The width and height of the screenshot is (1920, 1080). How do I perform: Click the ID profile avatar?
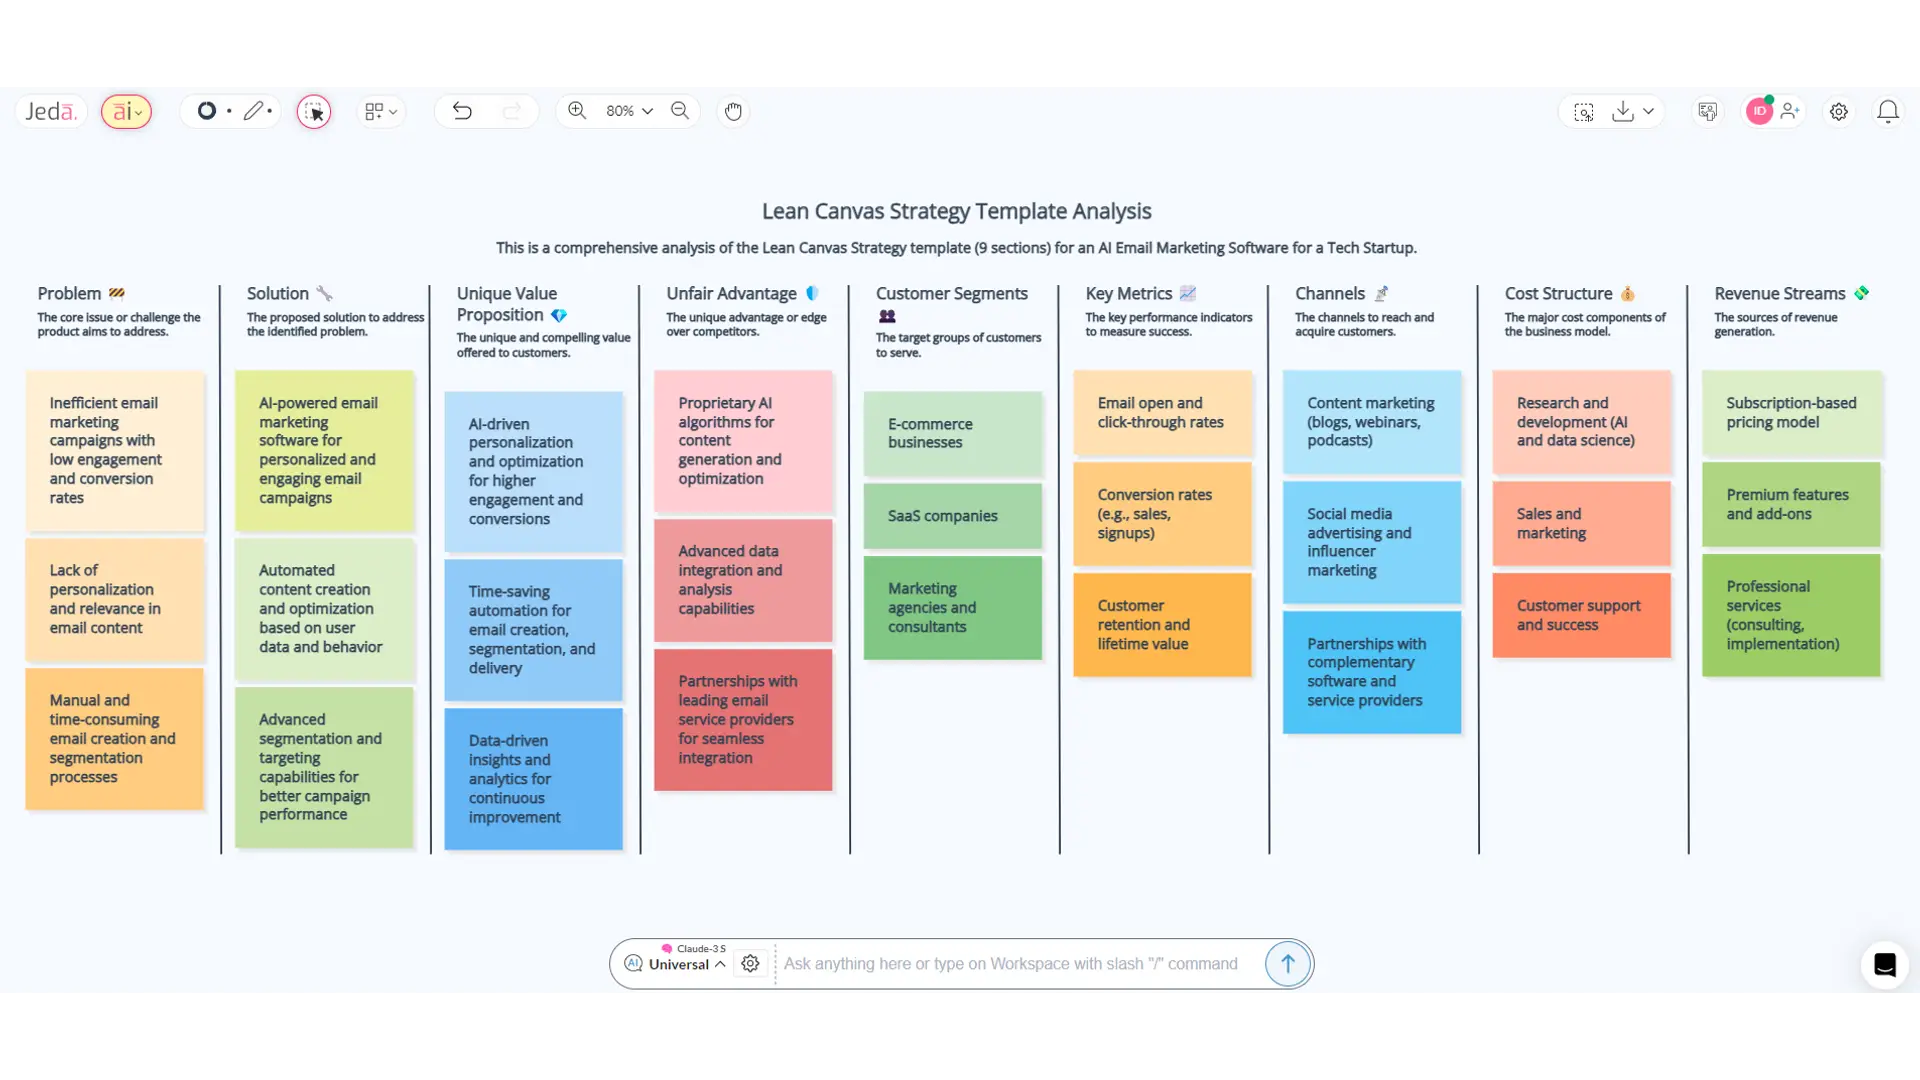(1758, 112)
